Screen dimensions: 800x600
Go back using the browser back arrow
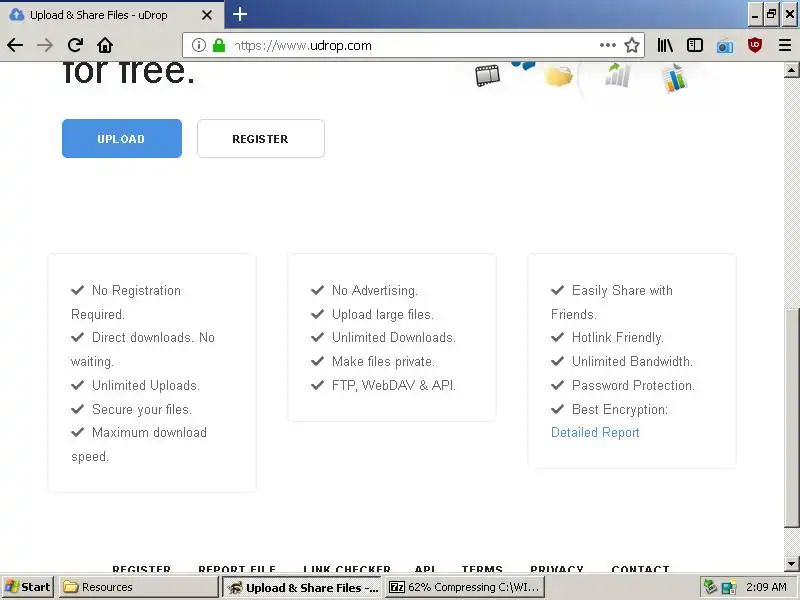click(x=15, y=45)
